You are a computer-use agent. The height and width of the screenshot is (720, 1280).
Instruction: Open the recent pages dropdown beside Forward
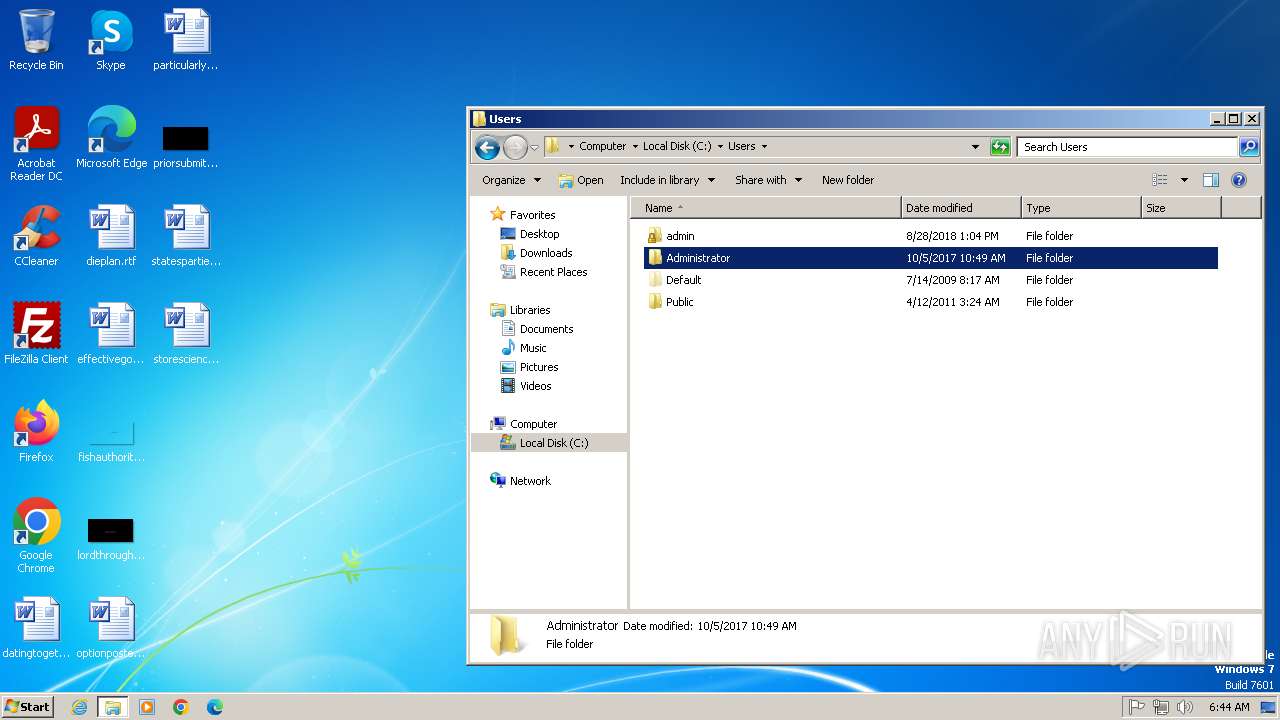tap(534, 147)
